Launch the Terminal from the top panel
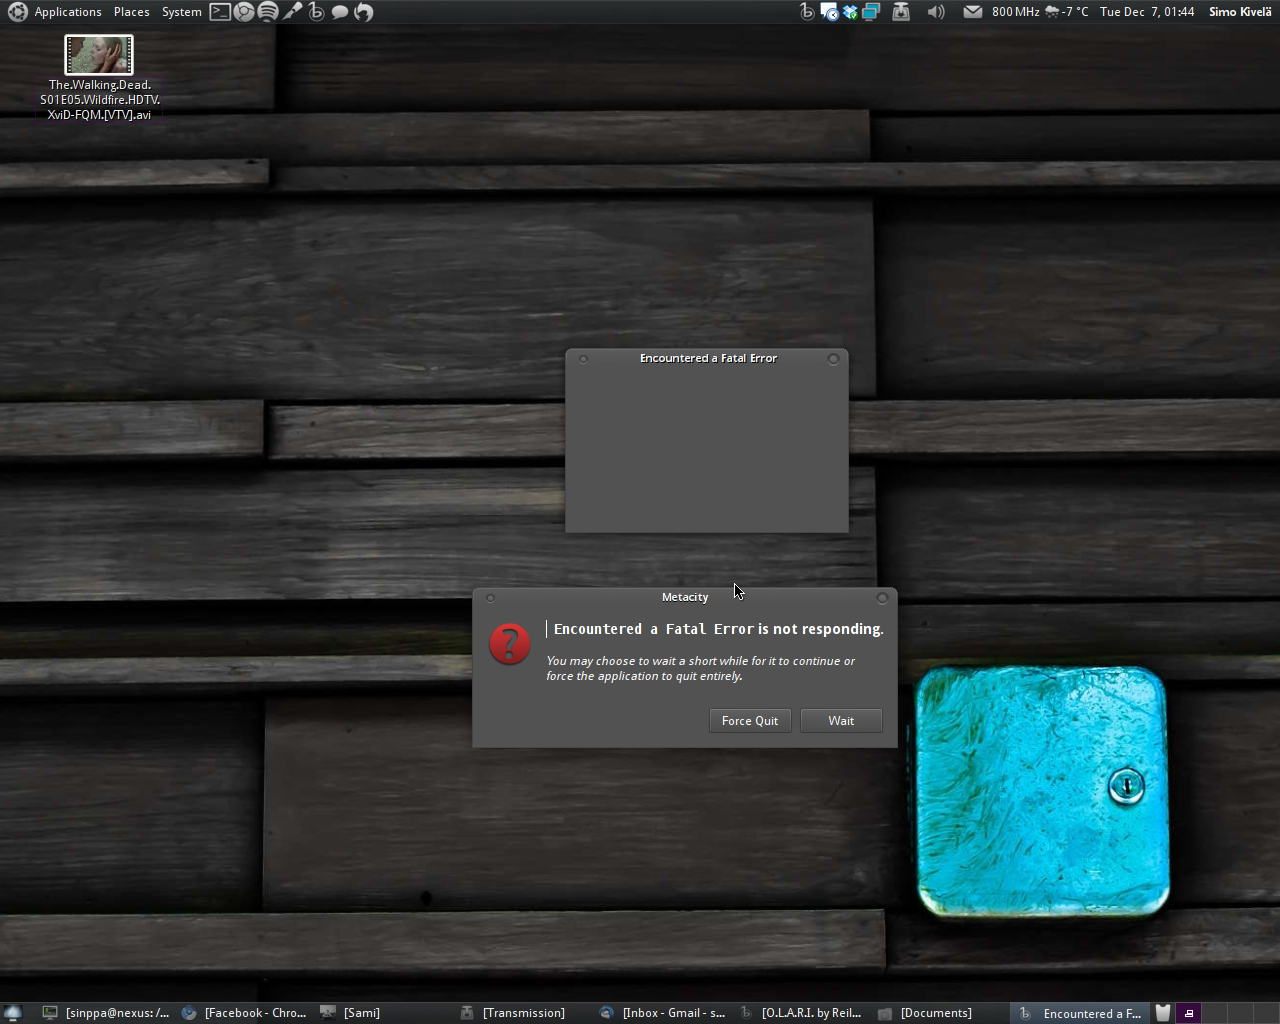 click(x=220, y=12)
